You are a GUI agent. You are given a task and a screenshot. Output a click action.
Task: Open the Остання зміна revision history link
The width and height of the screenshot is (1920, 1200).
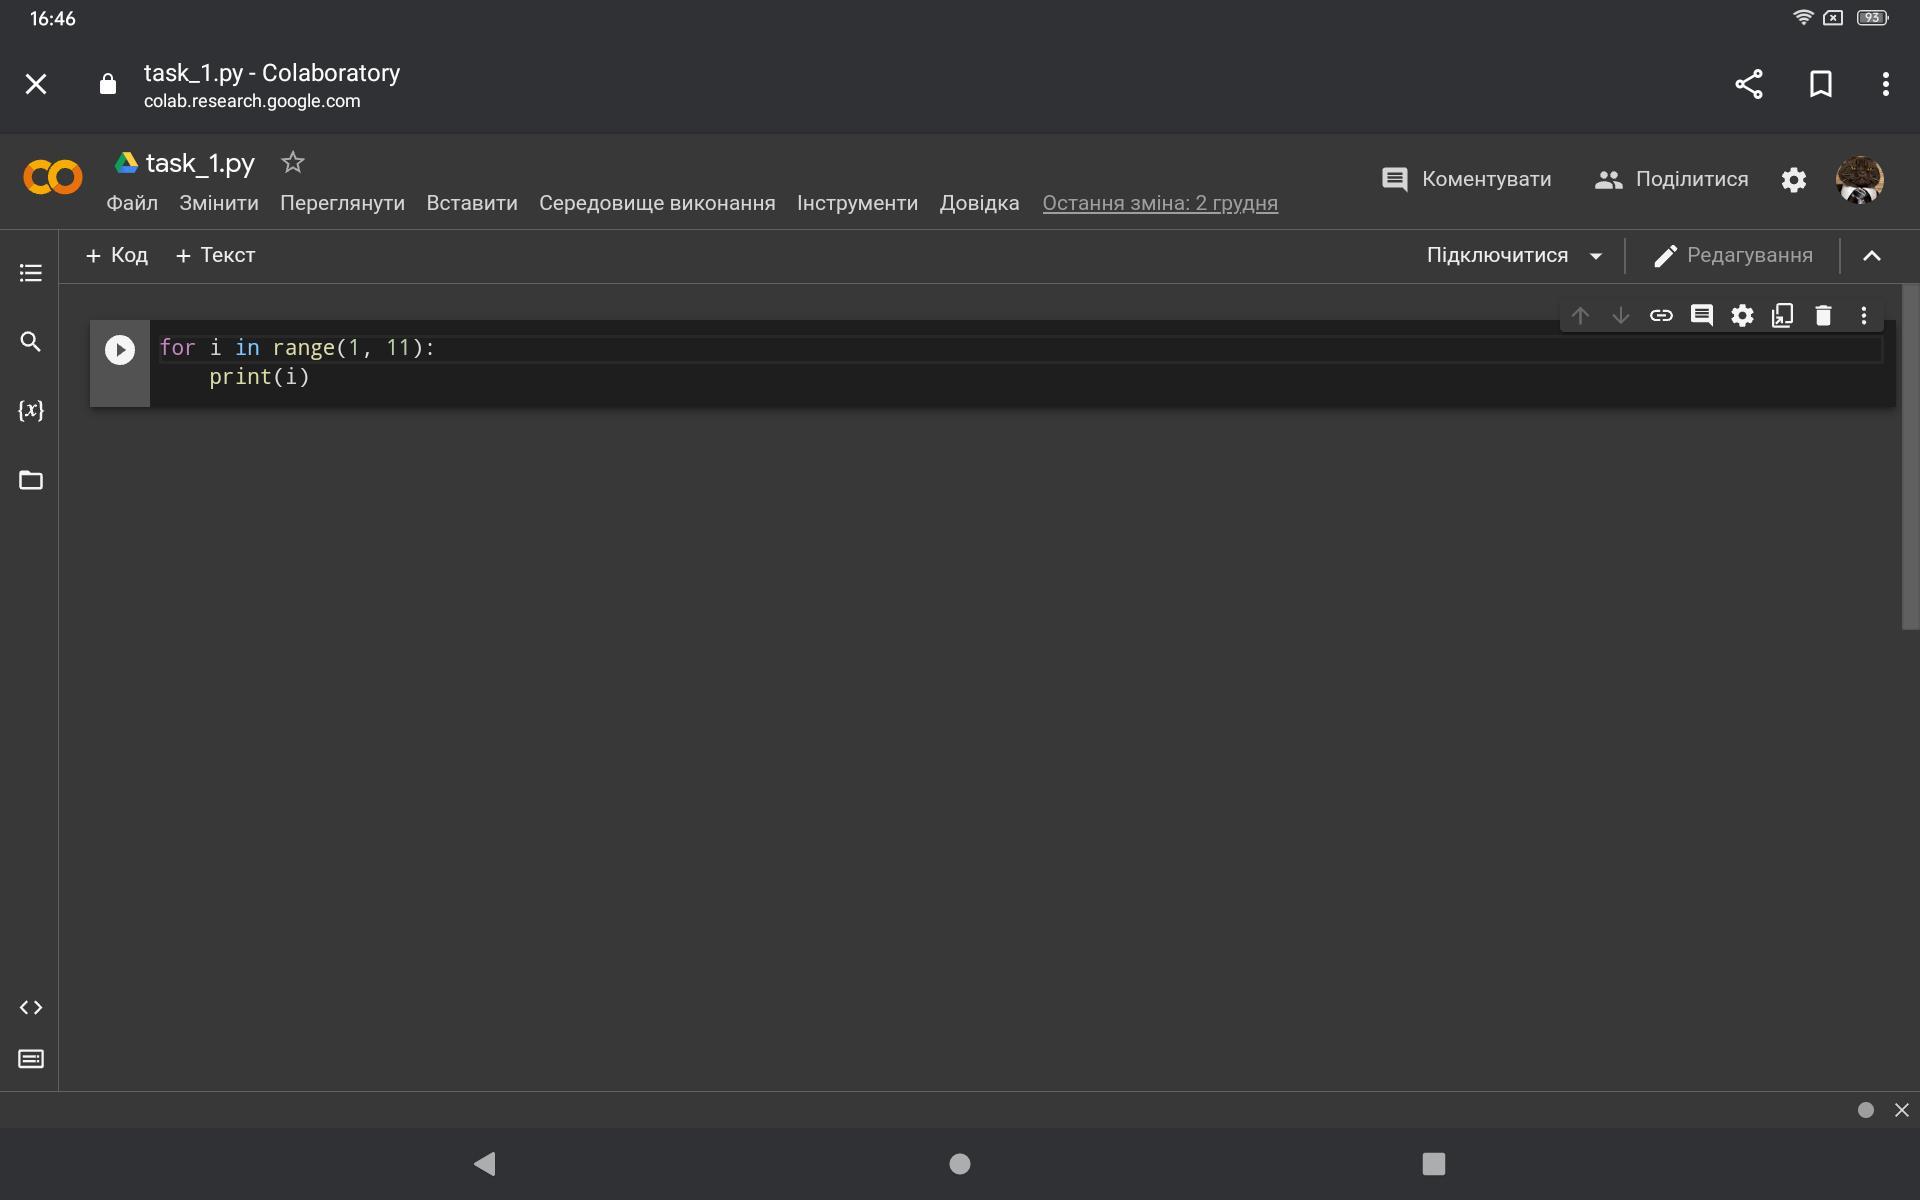1160,203
